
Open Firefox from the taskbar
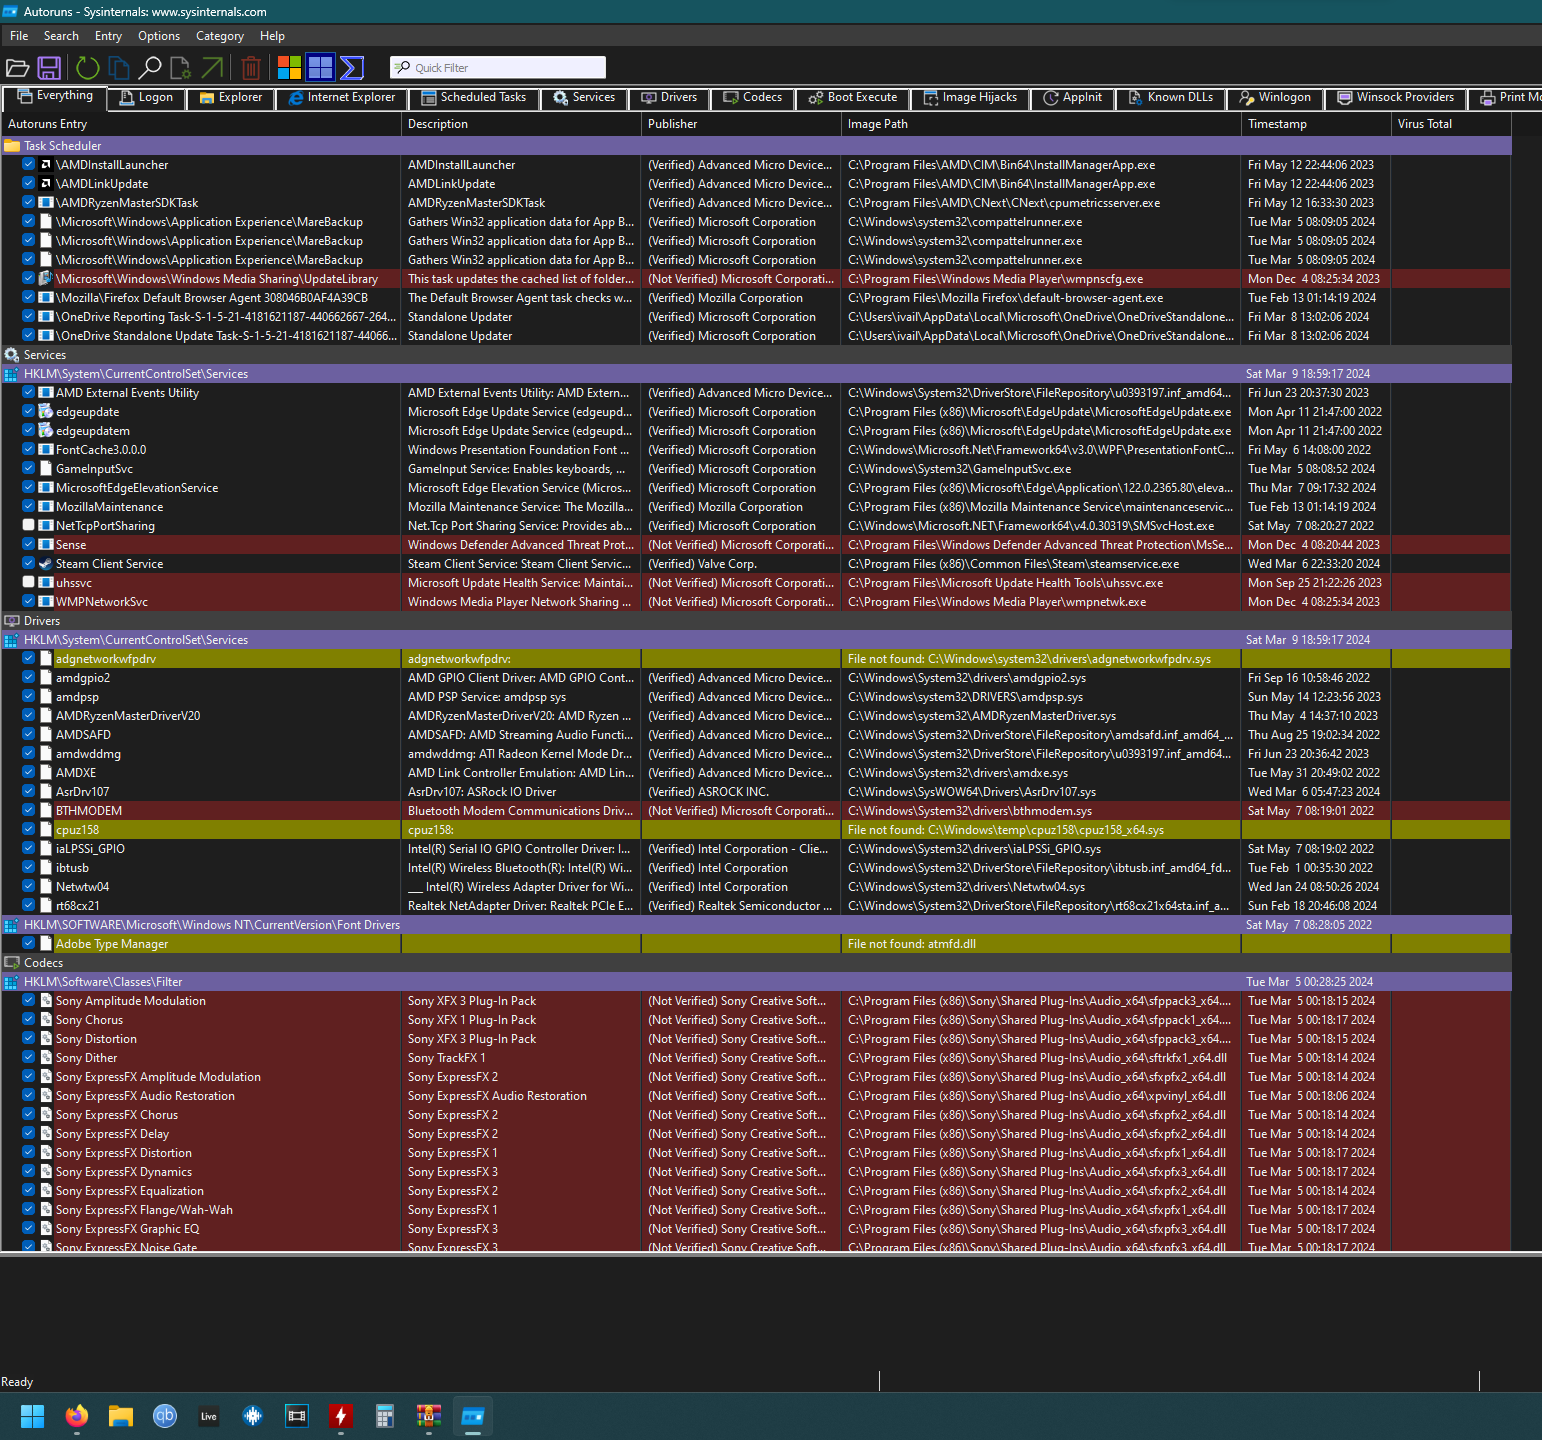77,1416
